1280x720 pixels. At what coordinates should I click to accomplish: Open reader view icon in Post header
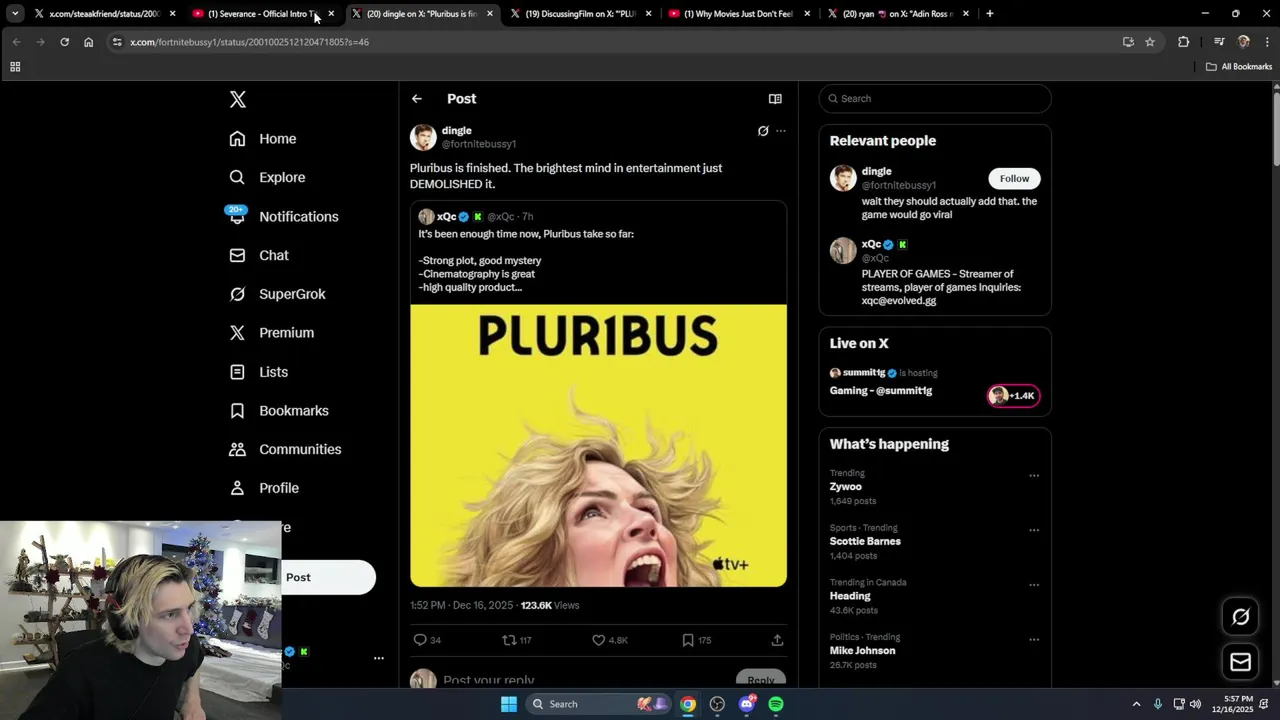point(775,99)
